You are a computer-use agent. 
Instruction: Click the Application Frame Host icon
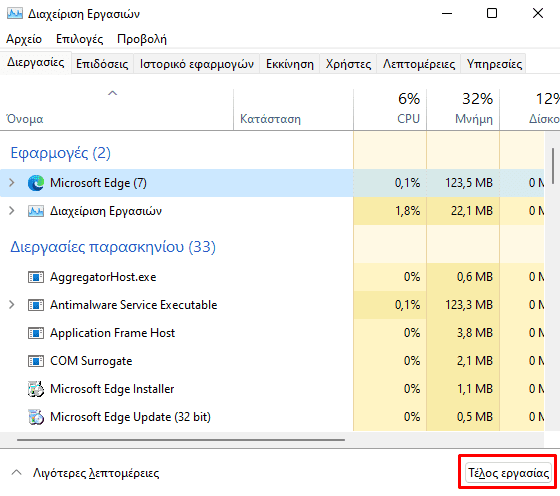36,333
